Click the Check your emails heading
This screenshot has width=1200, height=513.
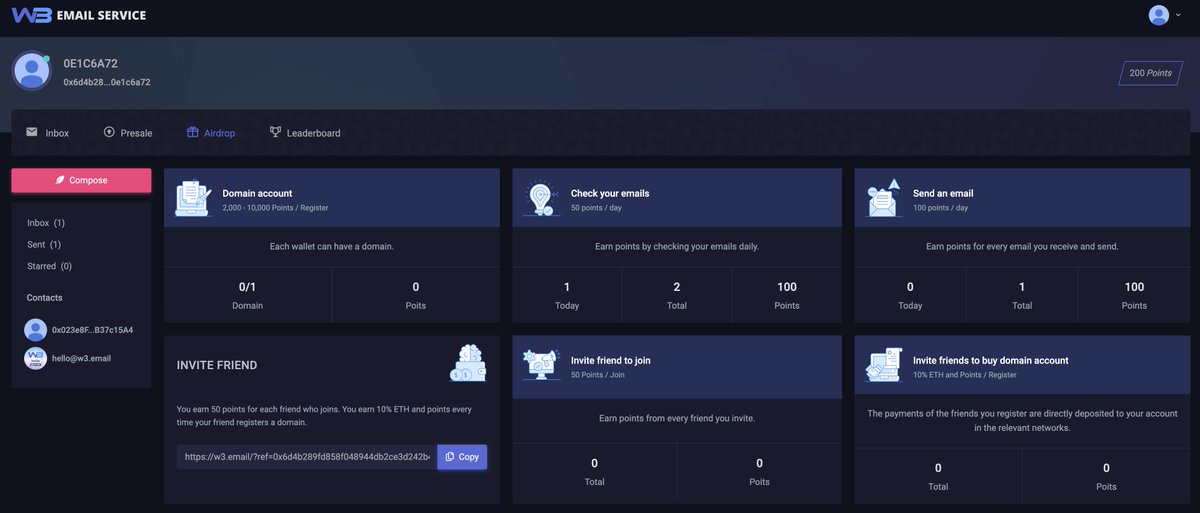point(610,193)
